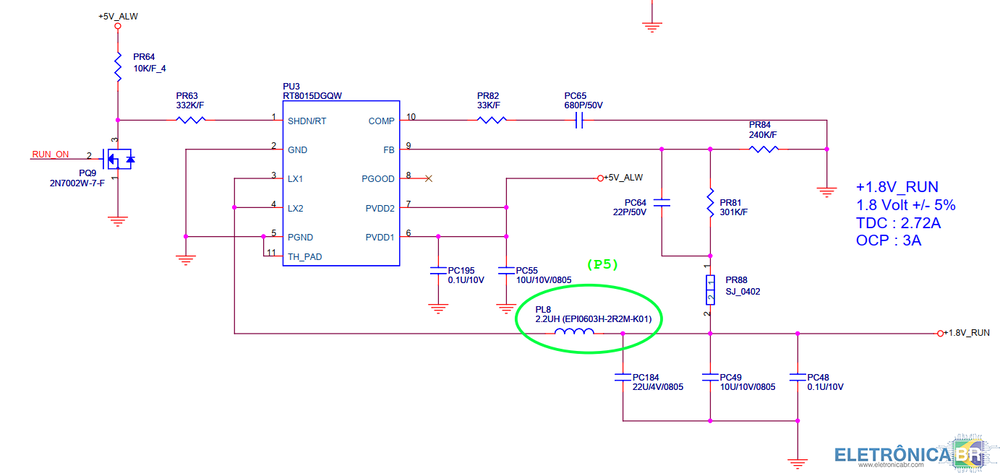Screen dimensions: 1000x473
Task: Click the PC184 22U output capacitor
Action: (x=622, y=377)
